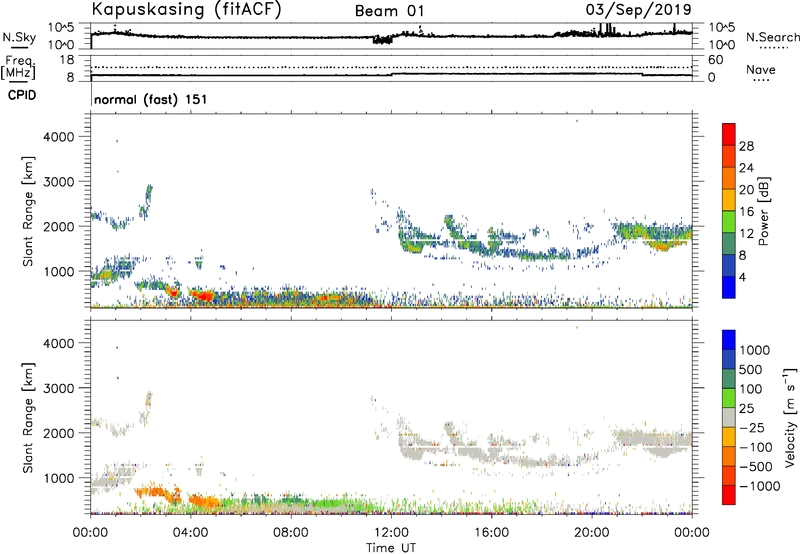Click Slant Range label of velocity panel
This screenshot has width=800, height=554.
28,418
